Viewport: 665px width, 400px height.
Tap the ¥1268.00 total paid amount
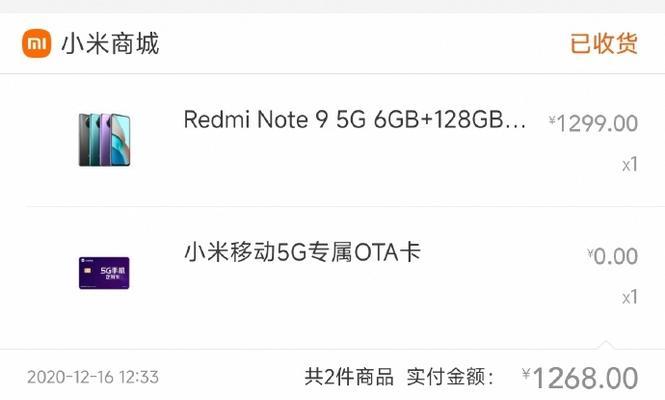click(x=580, y=378)
